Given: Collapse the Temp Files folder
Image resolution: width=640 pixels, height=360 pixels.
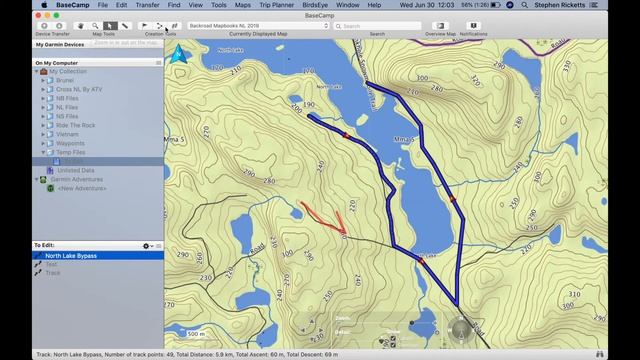Looking at the screenshot, I should [43, 152].
